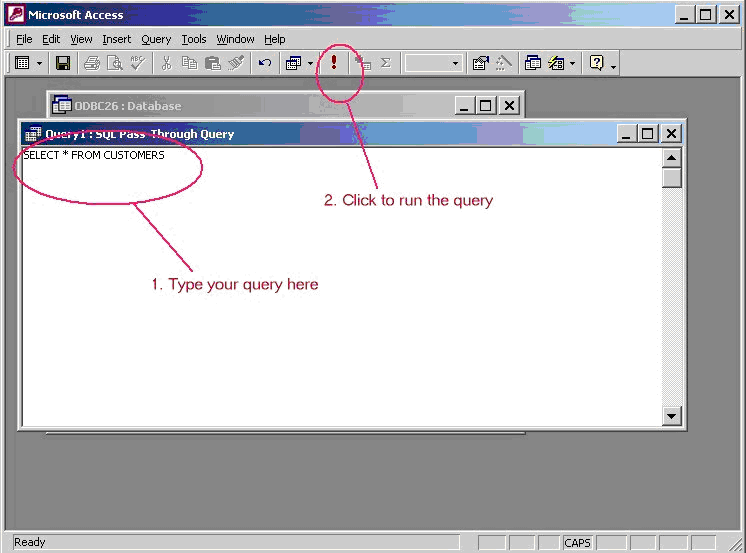
Task: Open the Tools menu
Action: coord(194,39)
